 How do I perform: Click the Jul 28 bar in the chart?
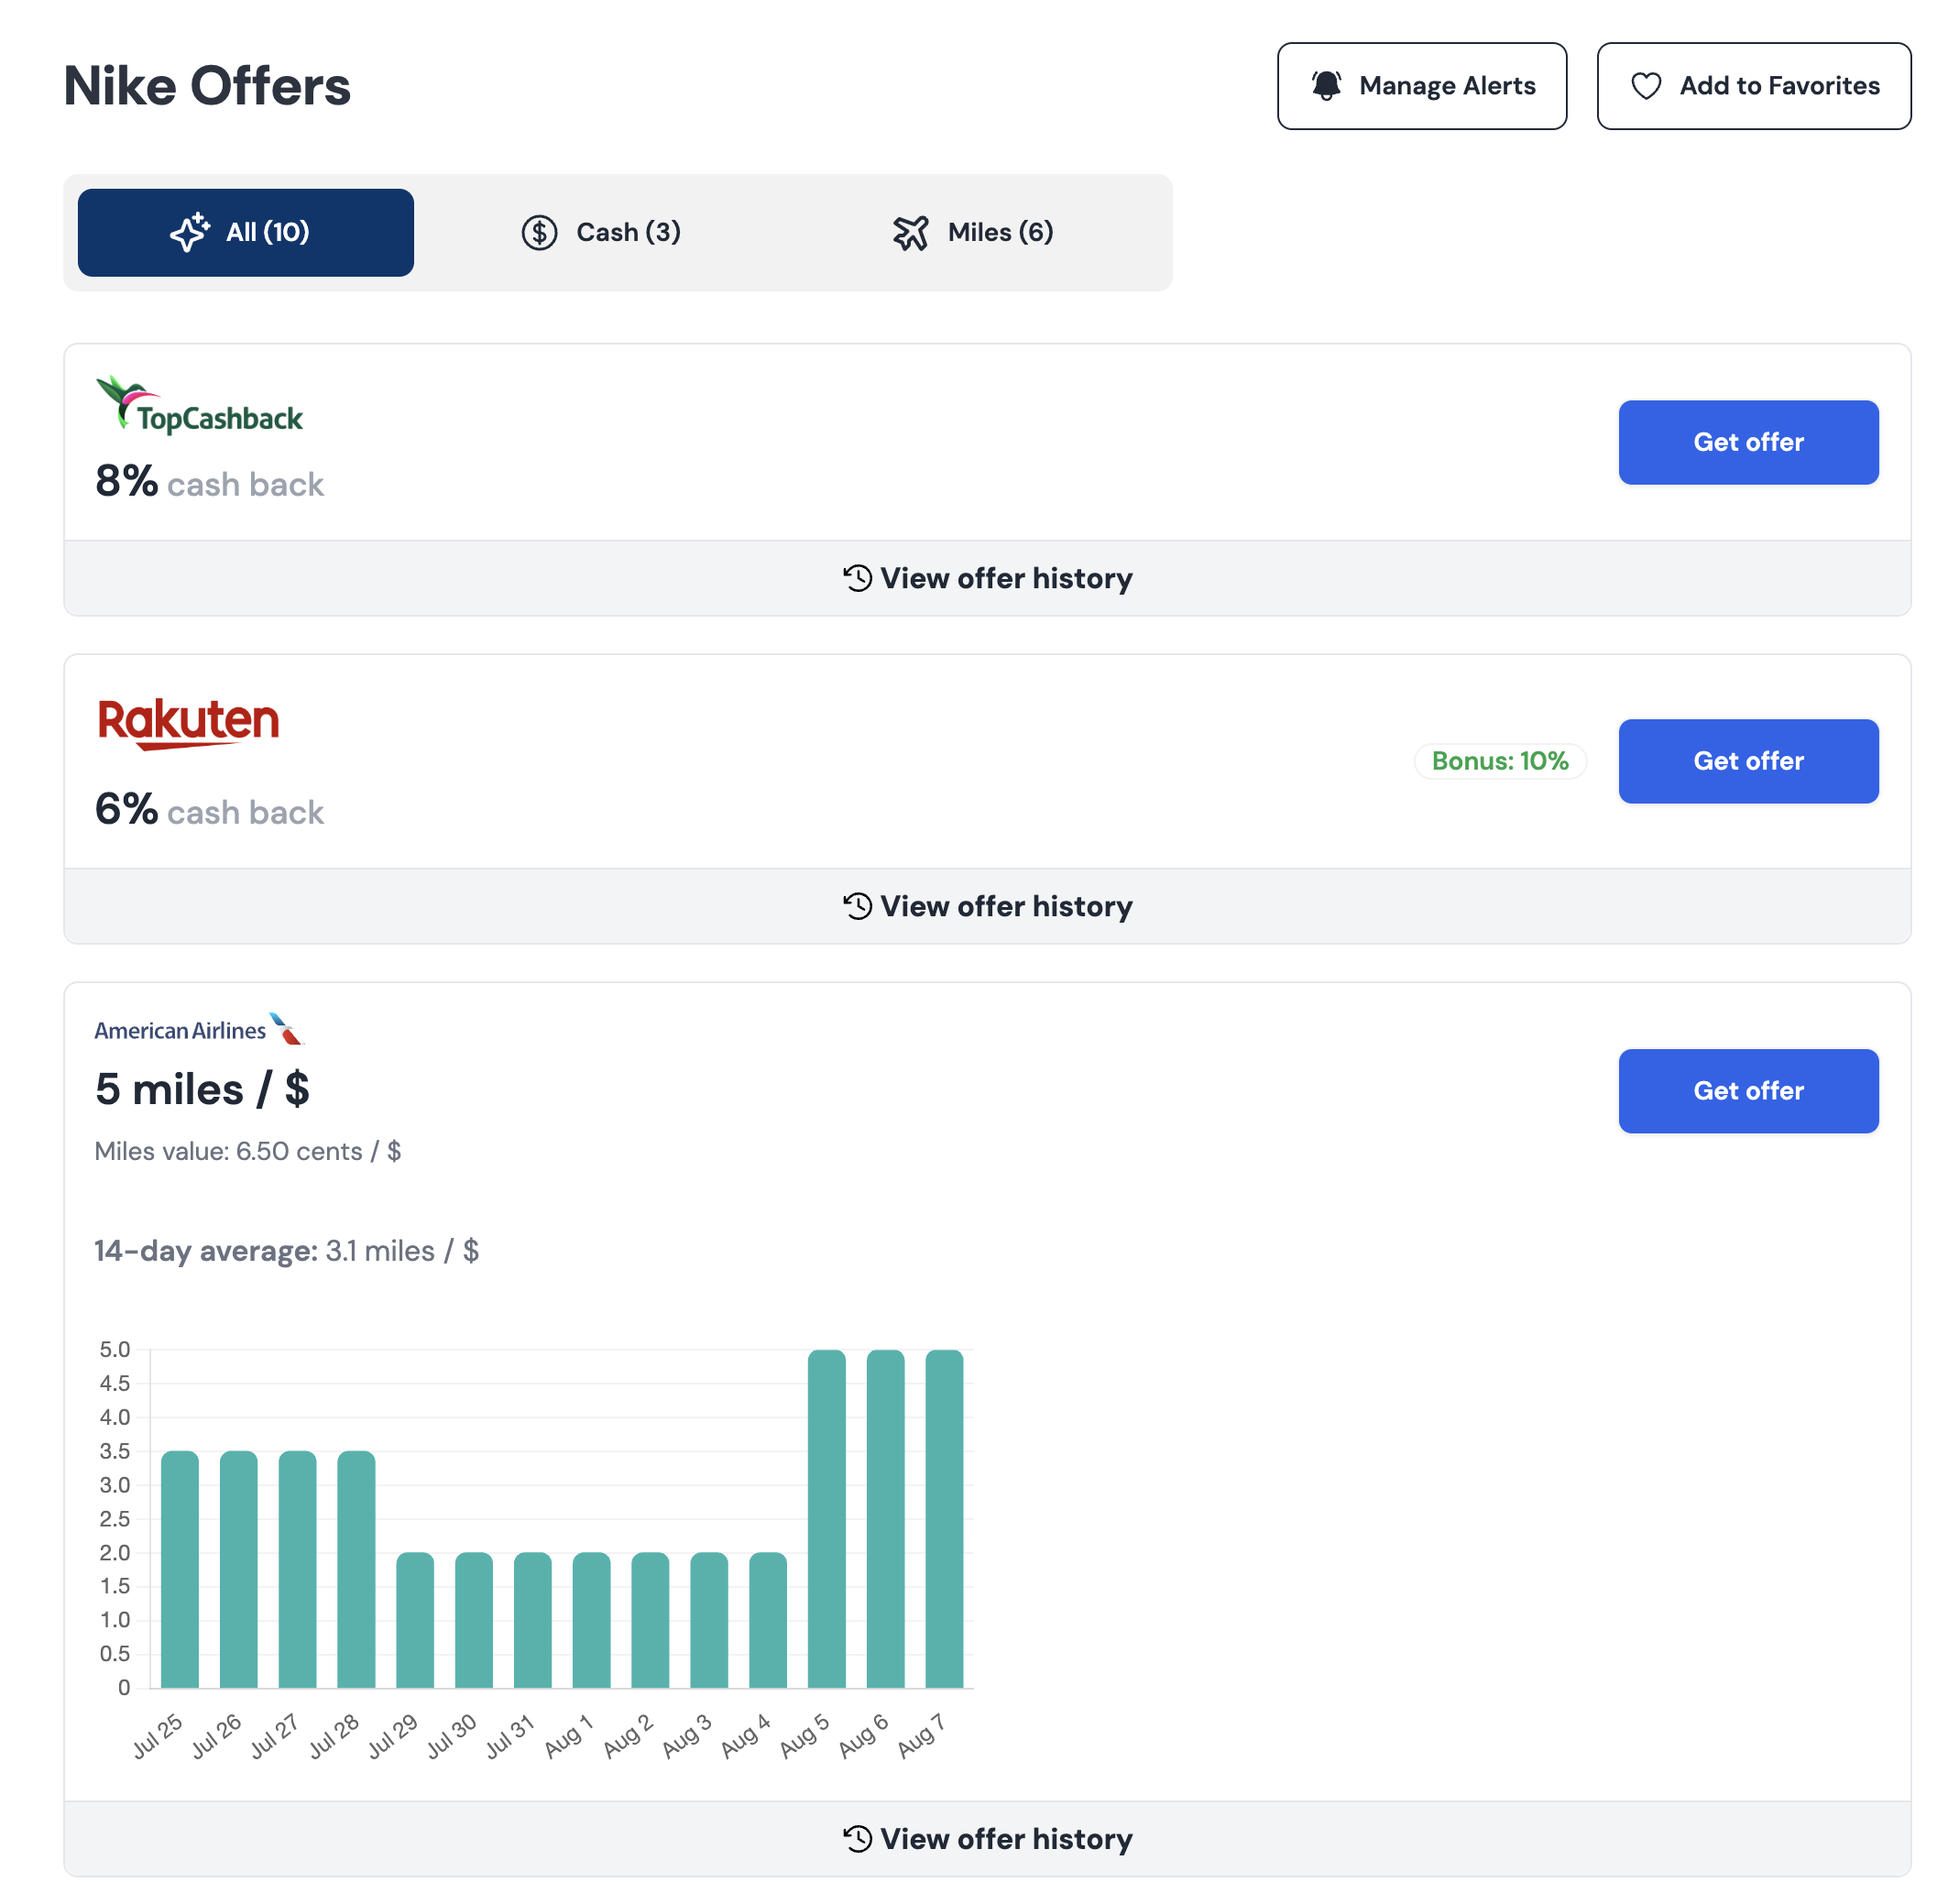tap(356, 1569)
